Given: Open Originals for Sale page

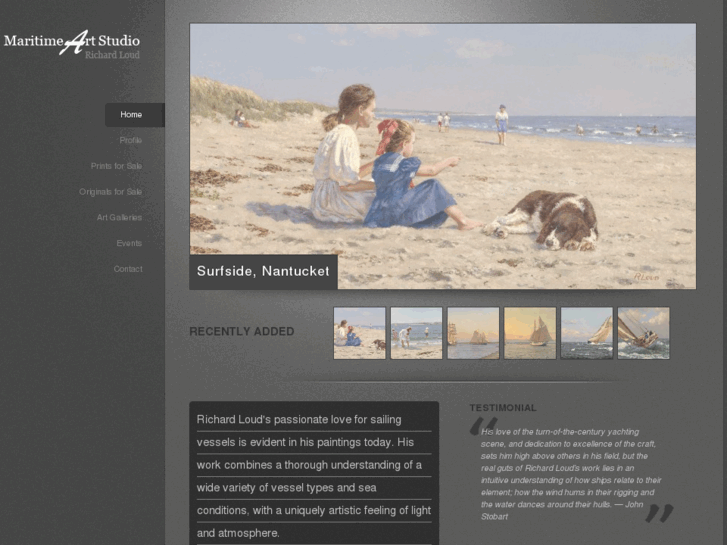Looking at the screenshot, I should (x=110, y=192).
